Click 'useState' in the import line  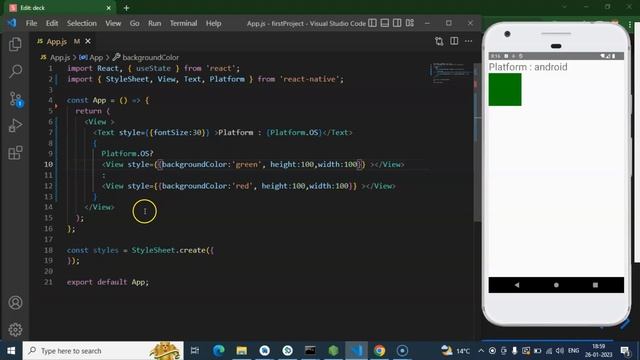[153, 68]
